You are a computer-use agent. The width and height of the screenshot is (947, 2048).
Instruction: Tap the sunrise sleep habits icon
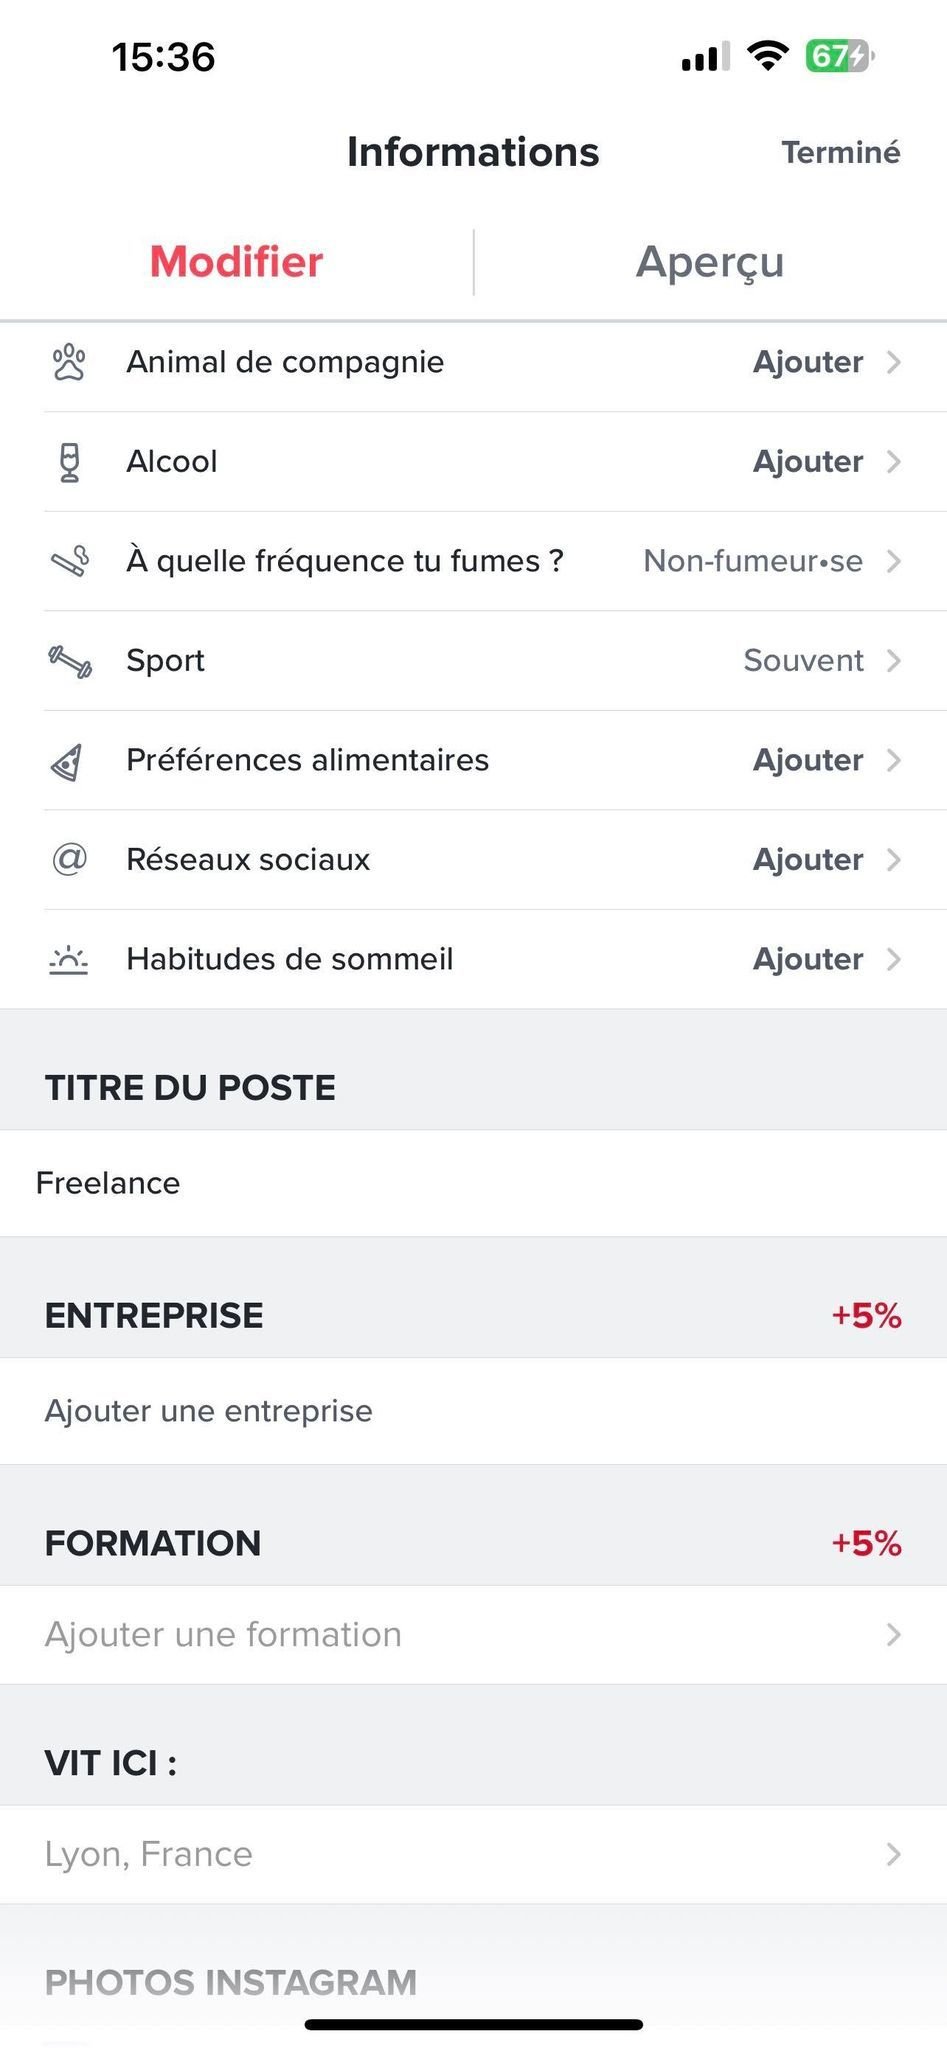click(x=69, y=960)
